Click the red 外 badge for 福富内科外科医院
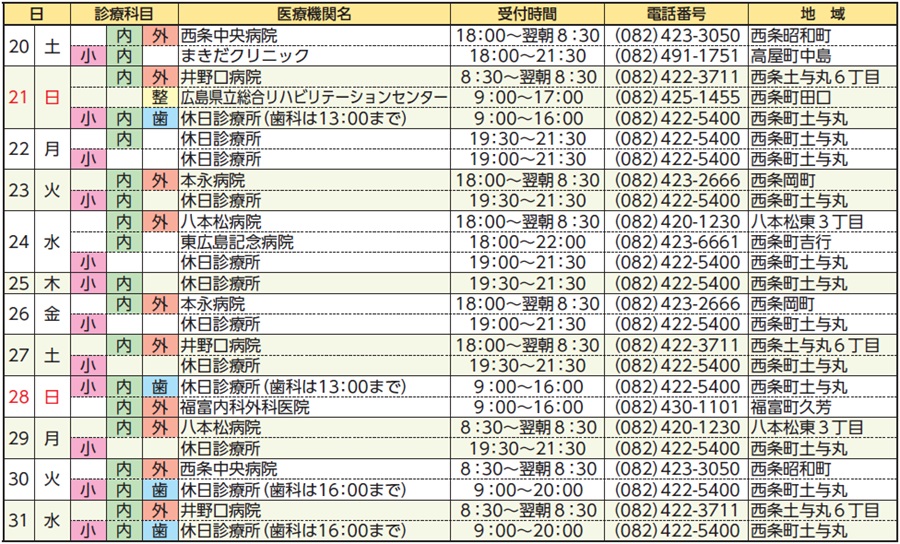This screenshot has width=900, height=544. [159, 408]
